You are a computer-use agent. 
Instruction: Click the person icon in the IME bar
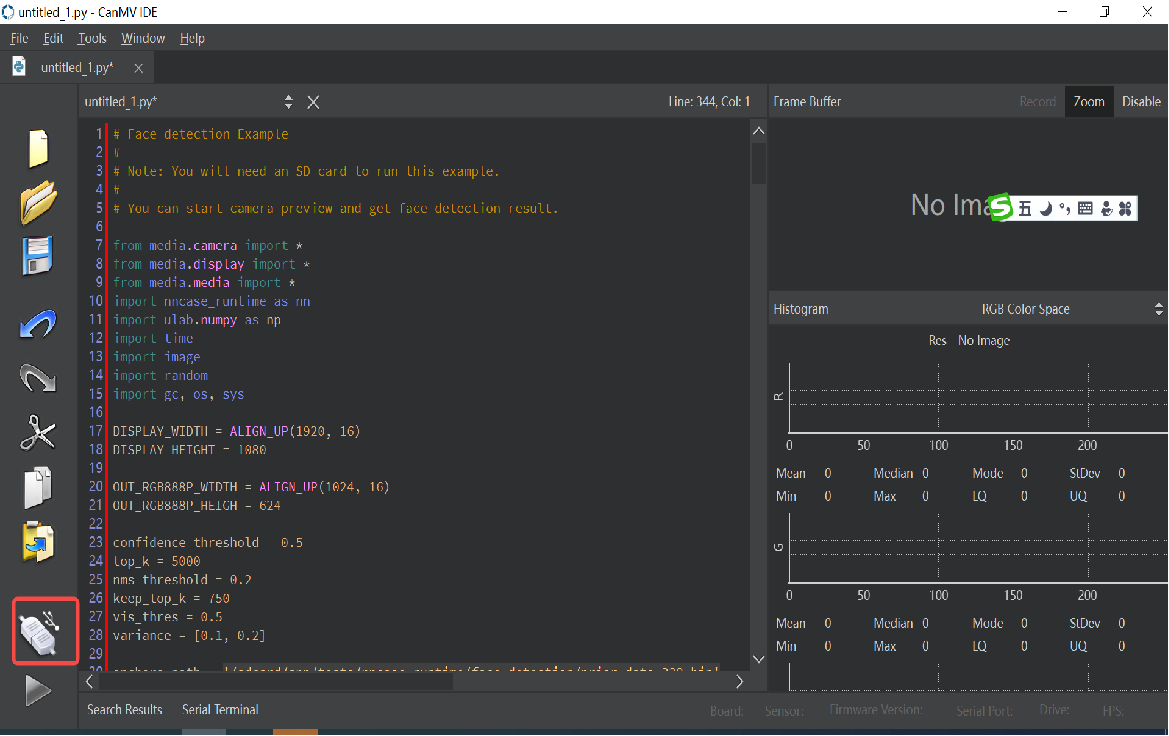click(x=1106, y=209)
